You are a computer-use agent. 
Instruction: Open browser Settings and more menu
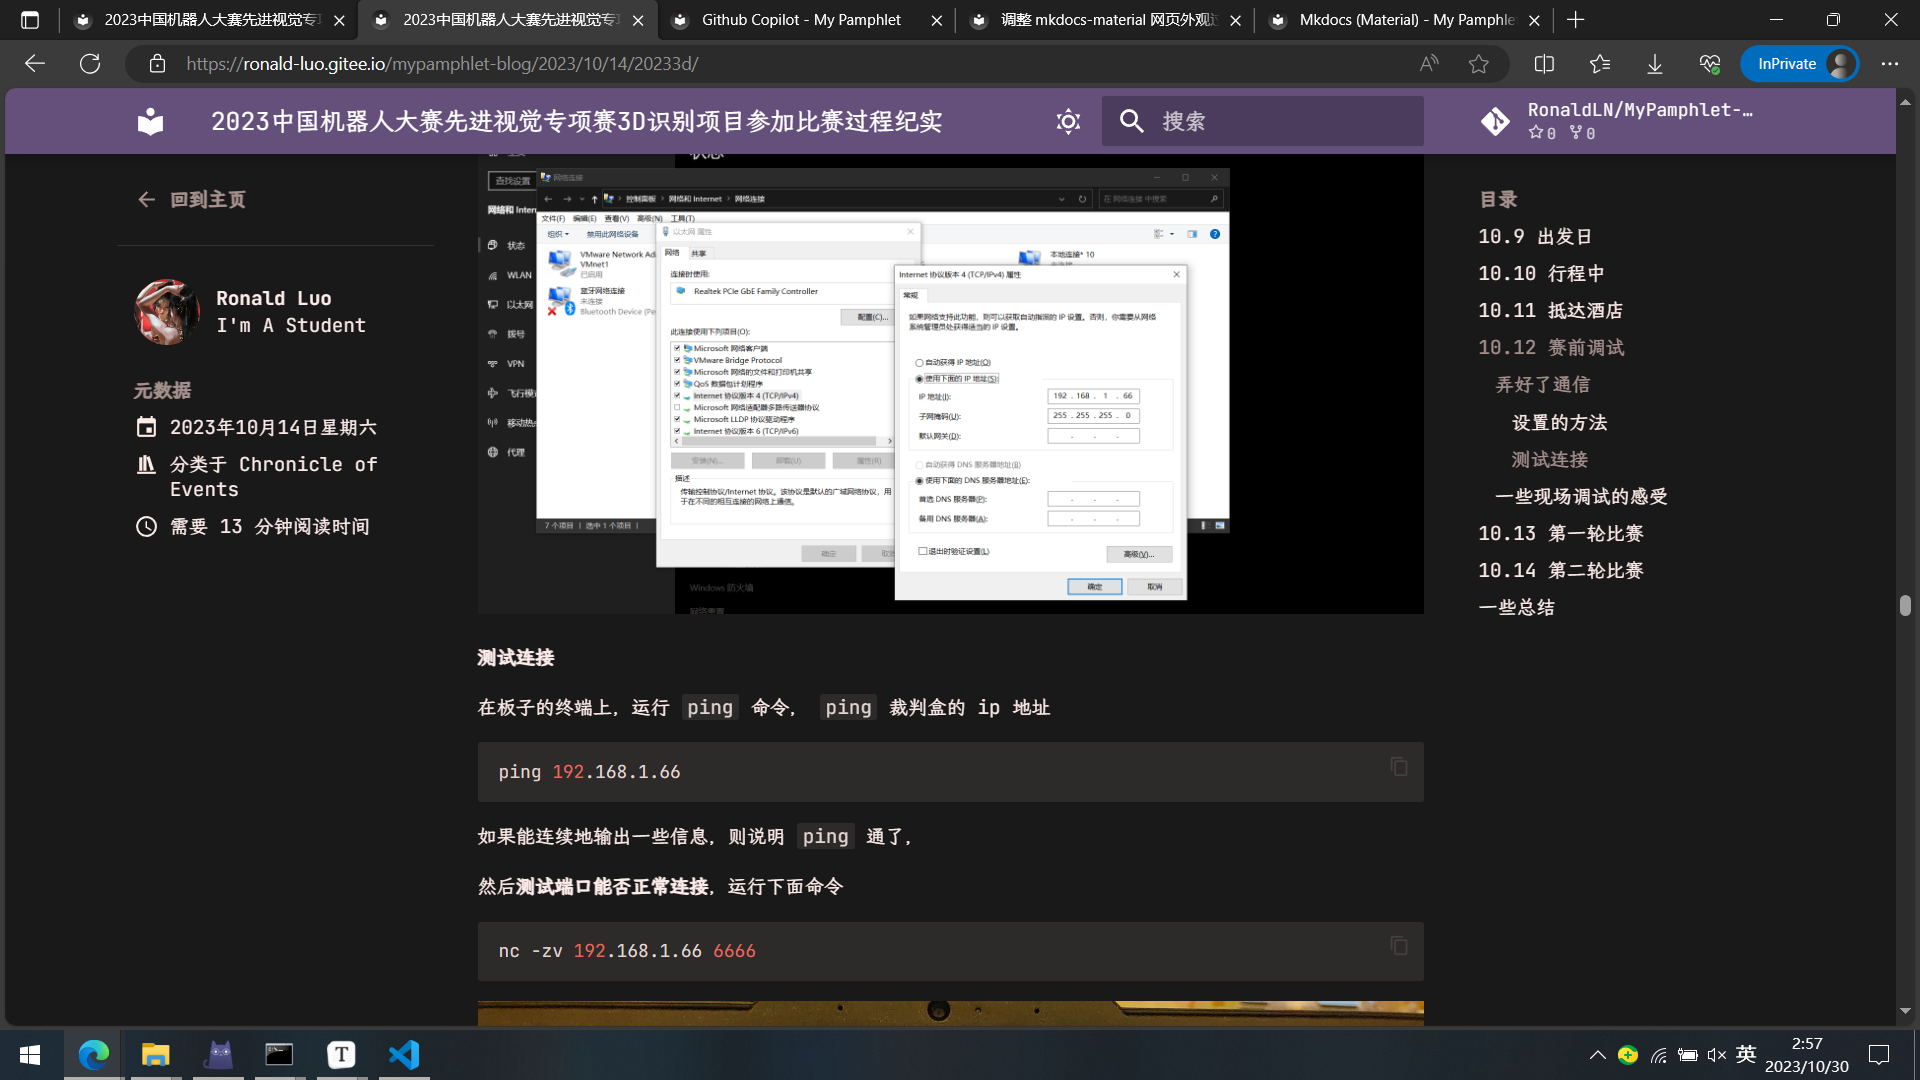click(1889, 64)
